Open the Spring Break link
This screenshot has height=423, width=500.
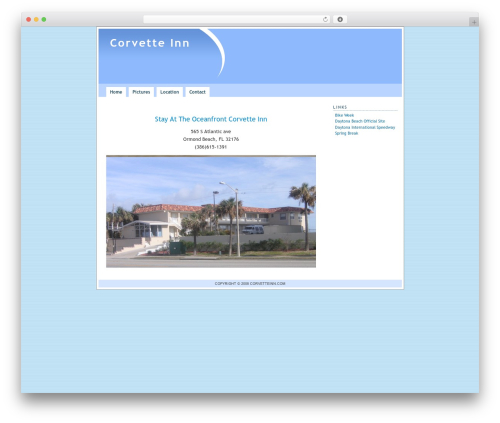click(x=346, y=133)
